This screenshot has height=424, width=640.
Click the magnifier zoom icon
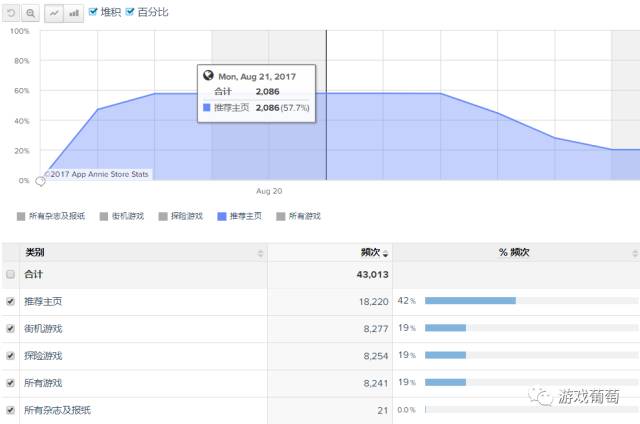point(30,13)
